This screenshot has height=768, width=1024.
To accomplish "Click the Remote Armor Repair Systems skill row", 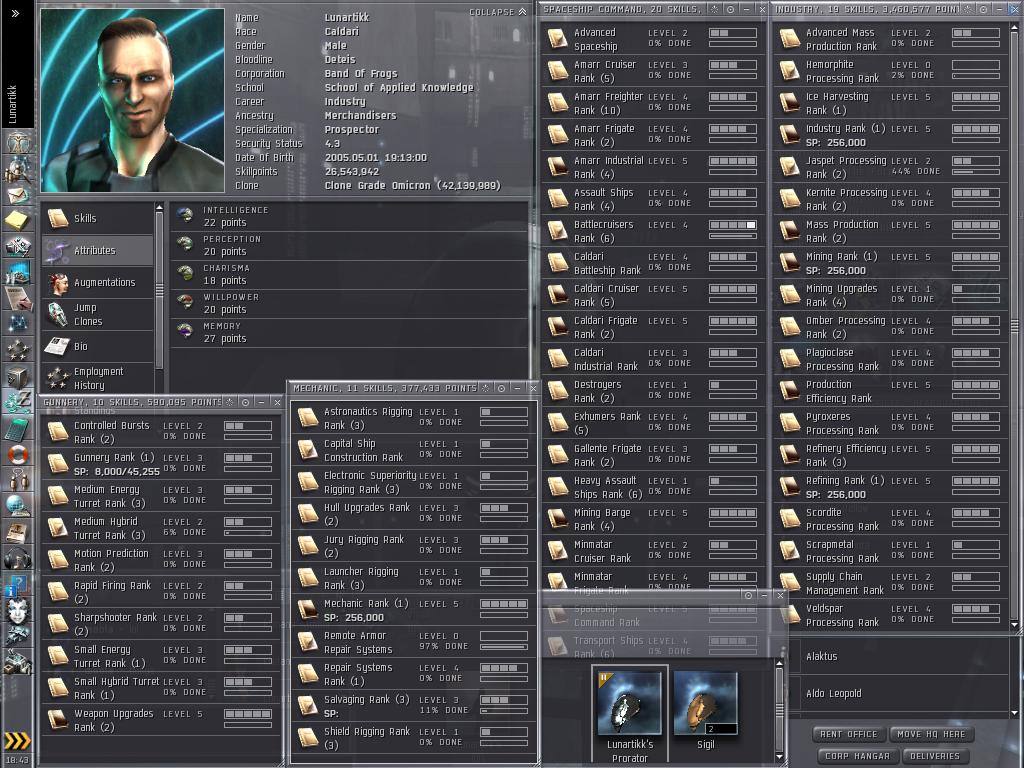I will pyautogui.click(x=414, y=642).
